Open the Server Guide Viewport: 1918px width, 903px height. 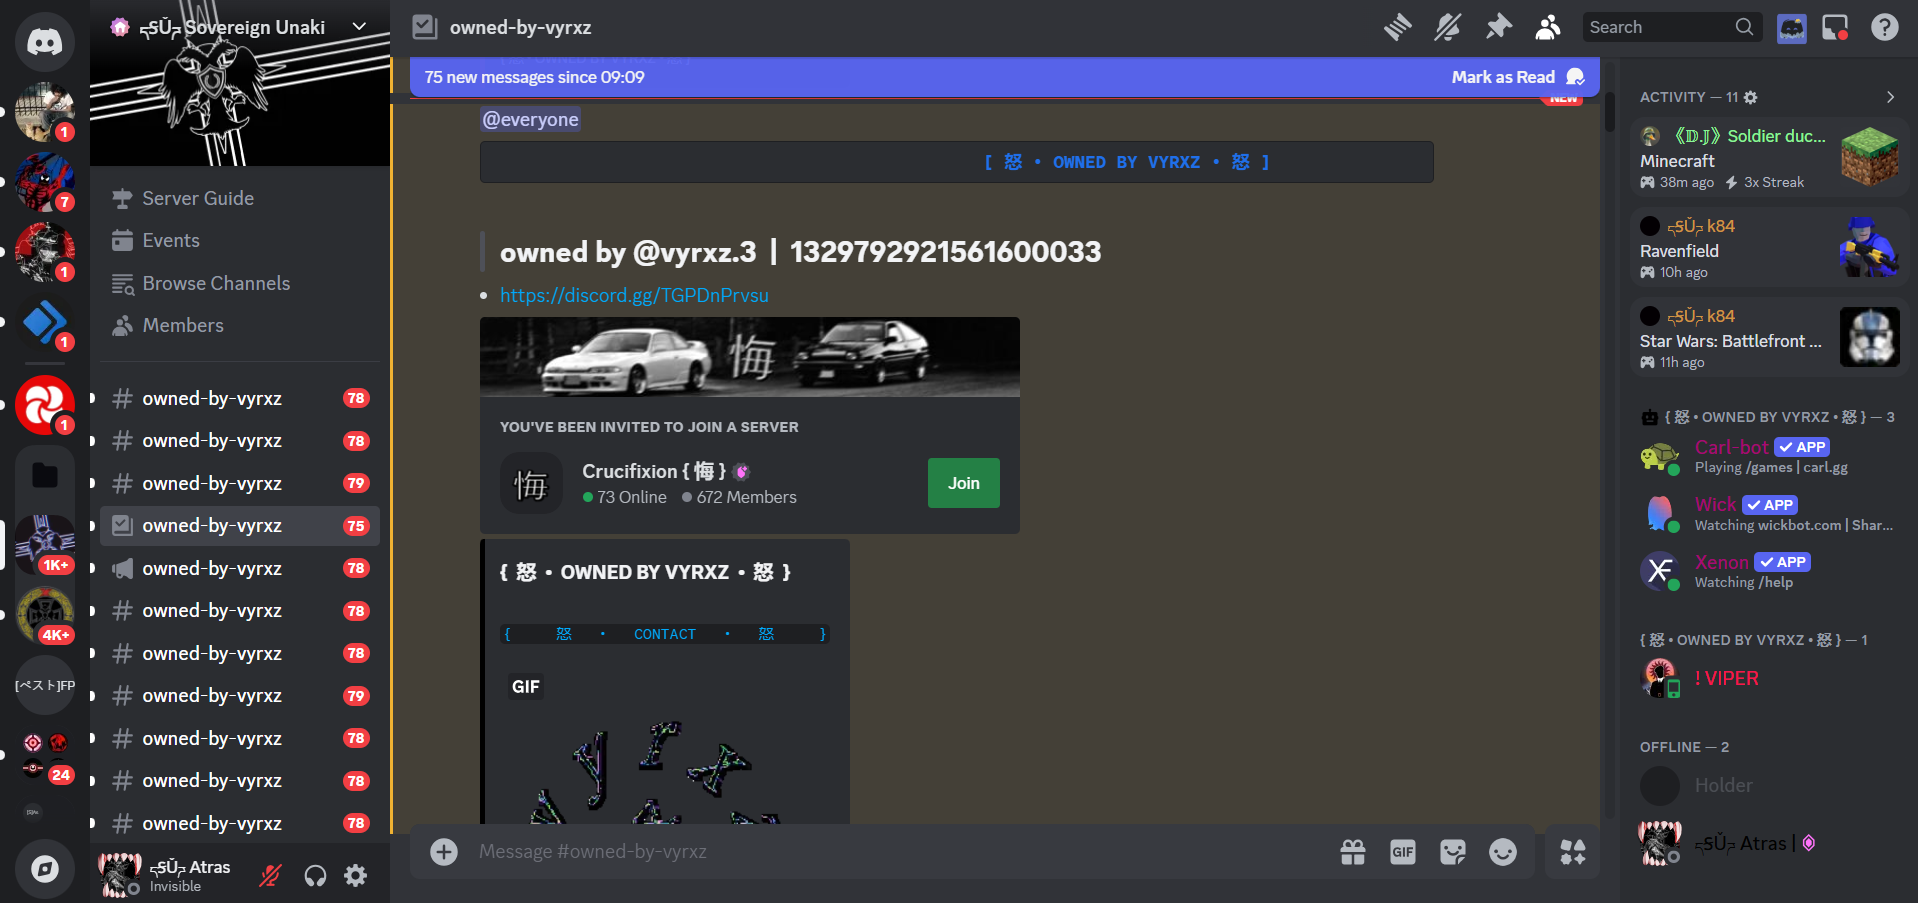[198, 198]
